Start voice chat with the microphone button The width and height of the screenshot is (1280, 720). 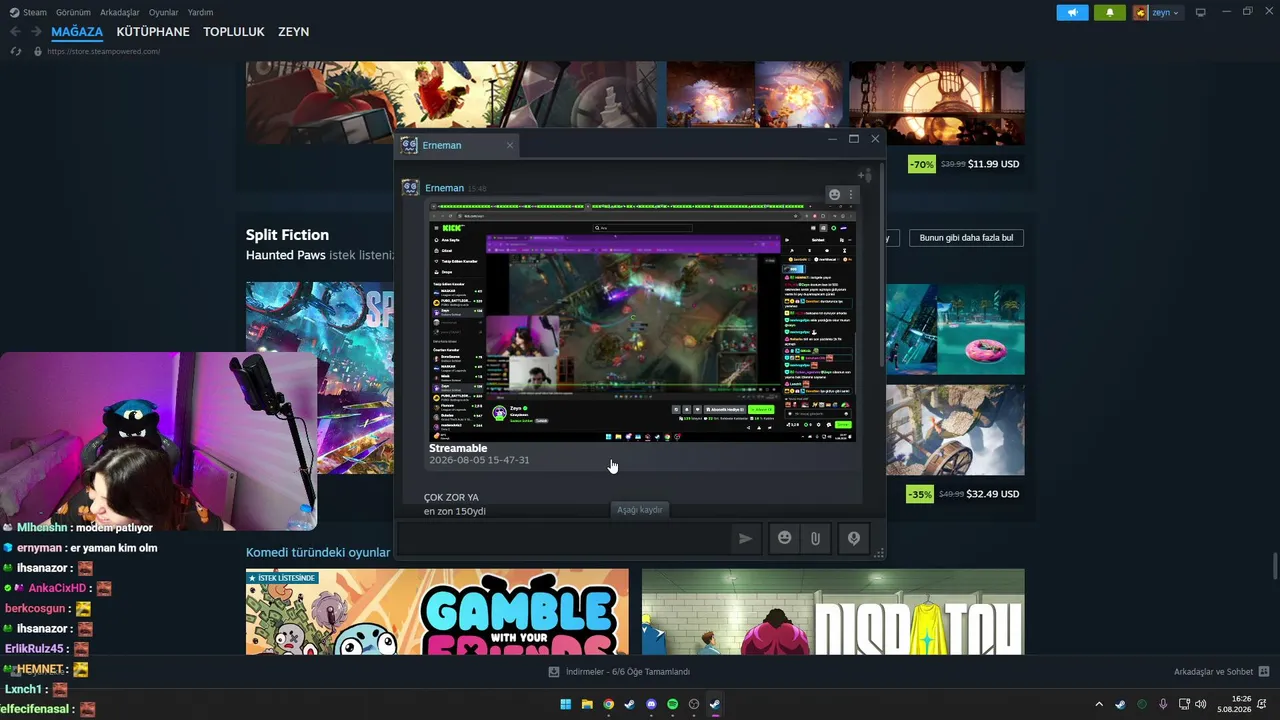coord(854,538)
